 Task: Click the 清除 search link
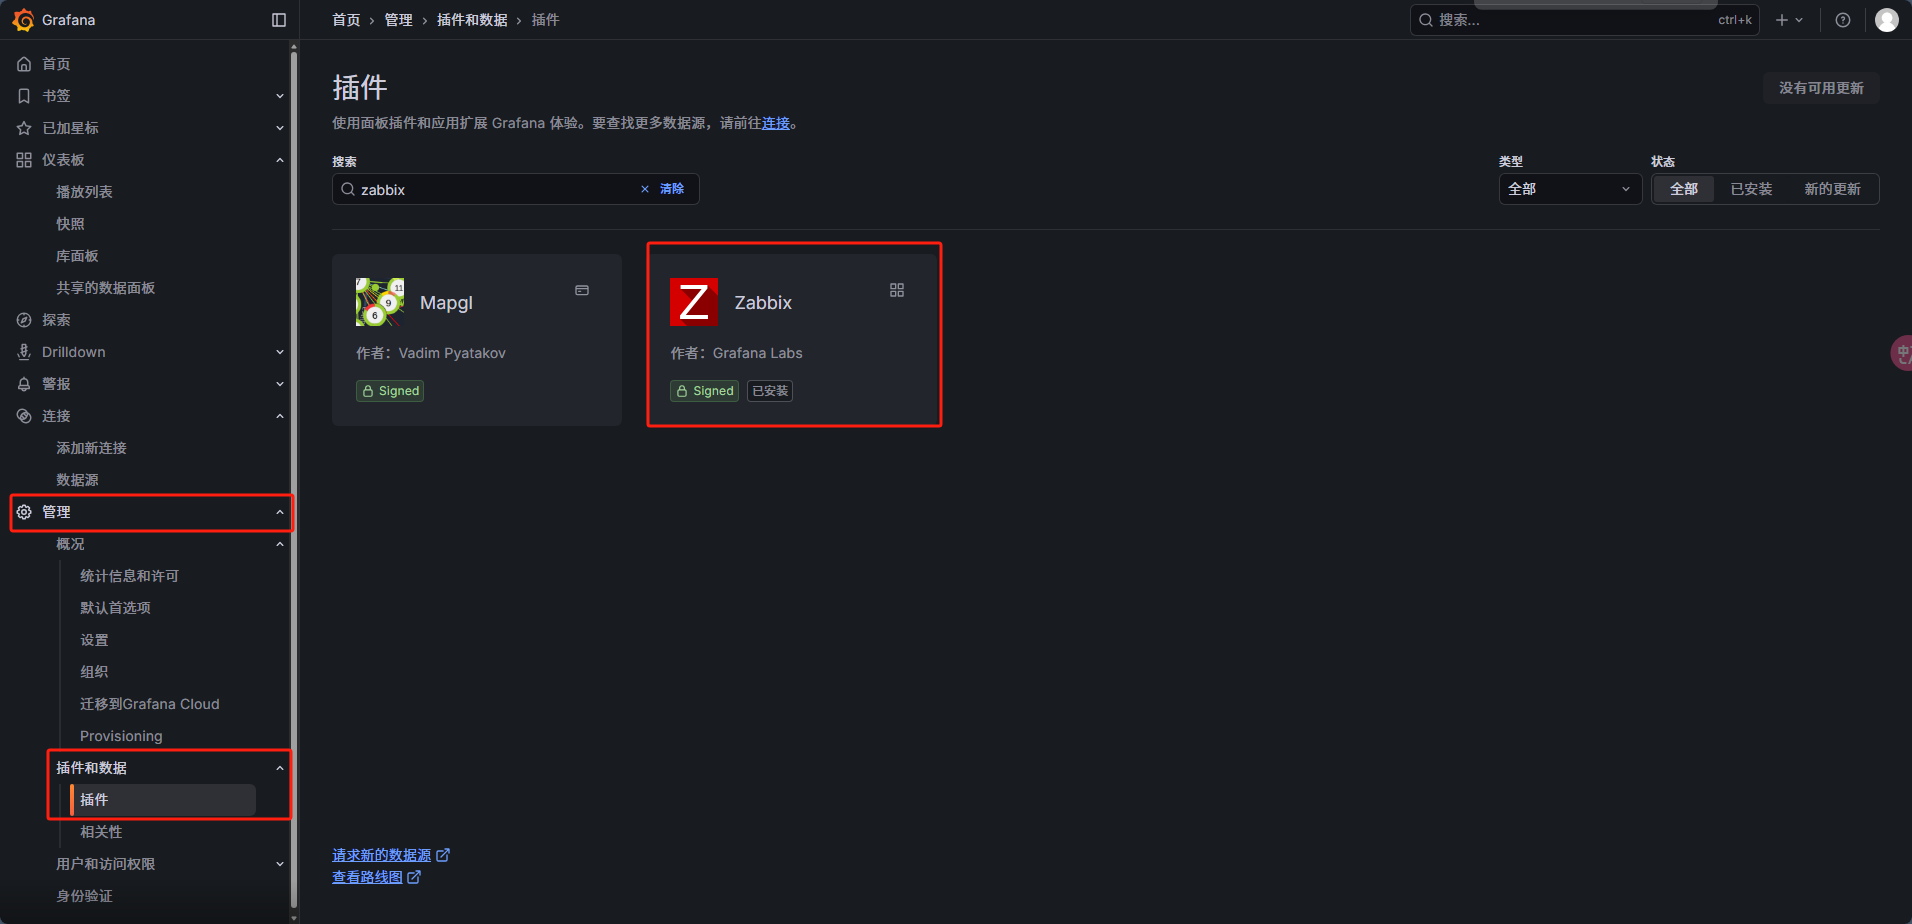coord(672,189)
